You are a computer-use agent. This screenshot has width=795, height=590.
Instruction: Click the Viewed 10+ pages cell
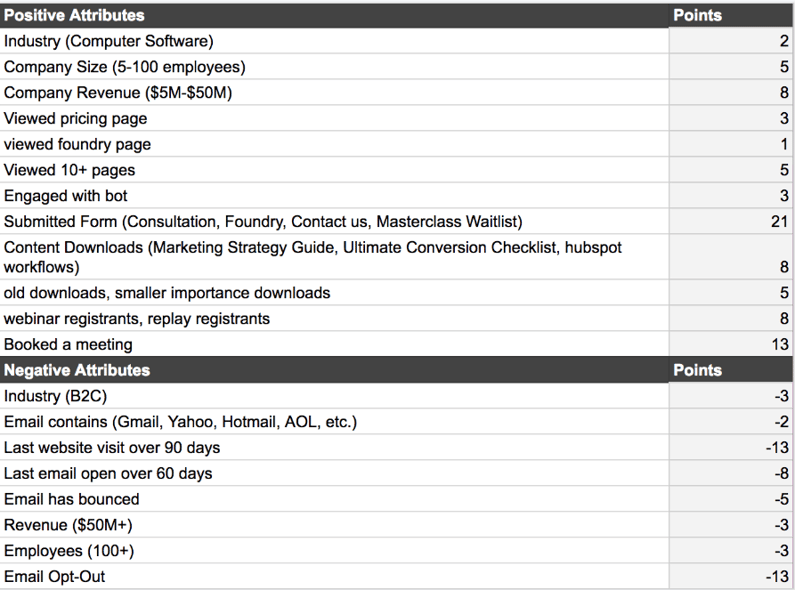(x=334, y=170)
